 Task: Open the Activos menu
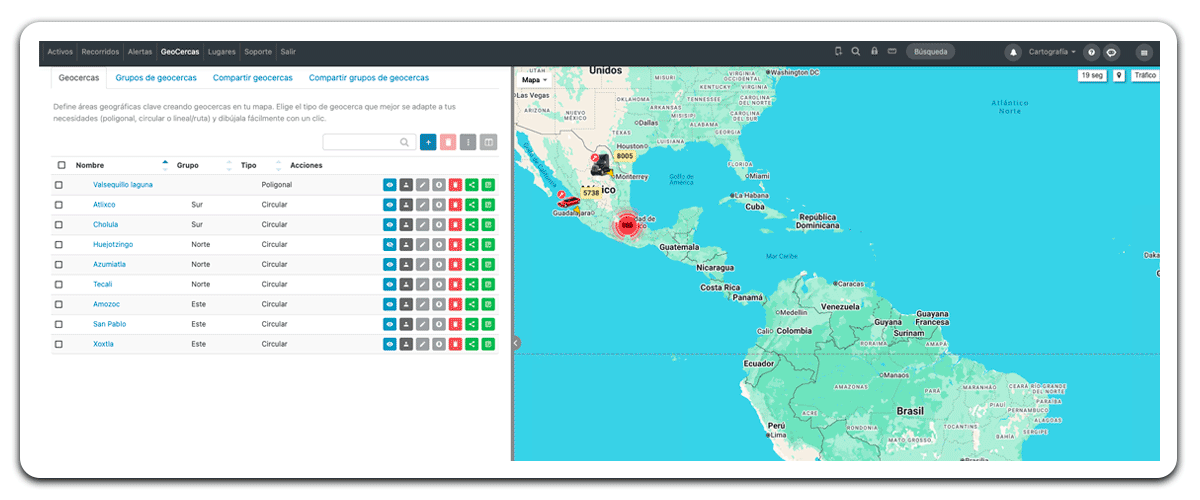click(60, 51)
